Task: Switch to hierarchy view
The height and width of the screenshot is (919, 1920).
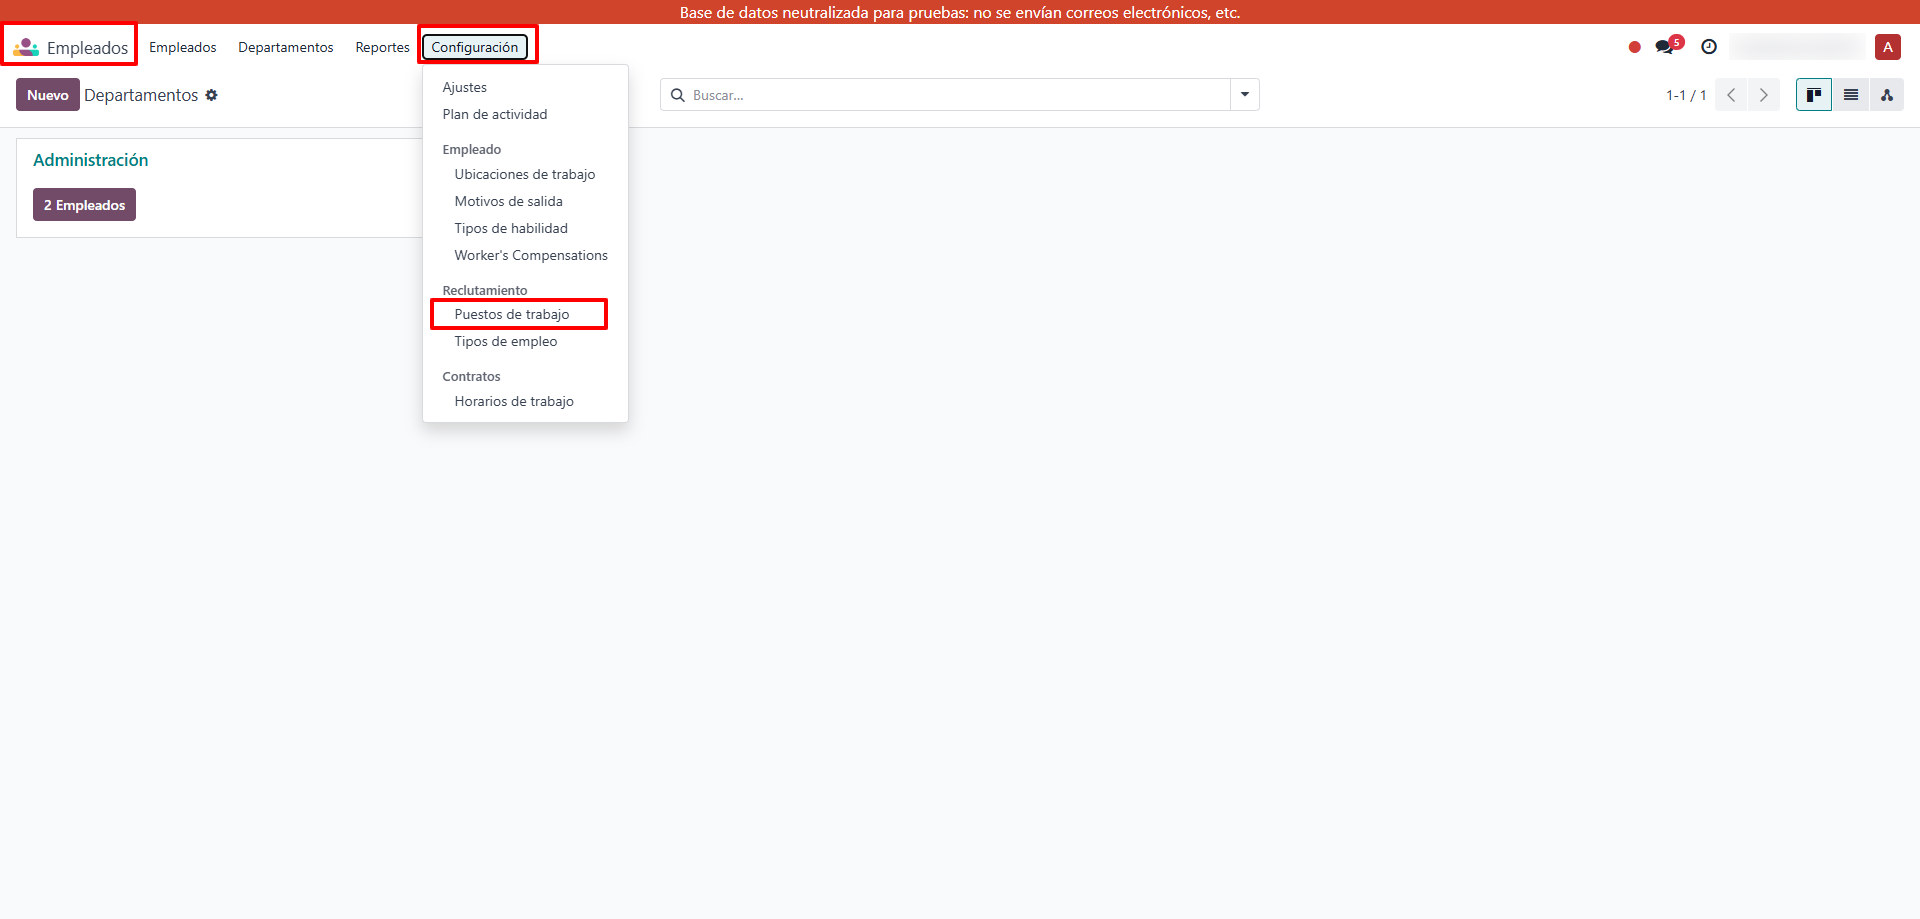Action: [x=1887, y=95]
